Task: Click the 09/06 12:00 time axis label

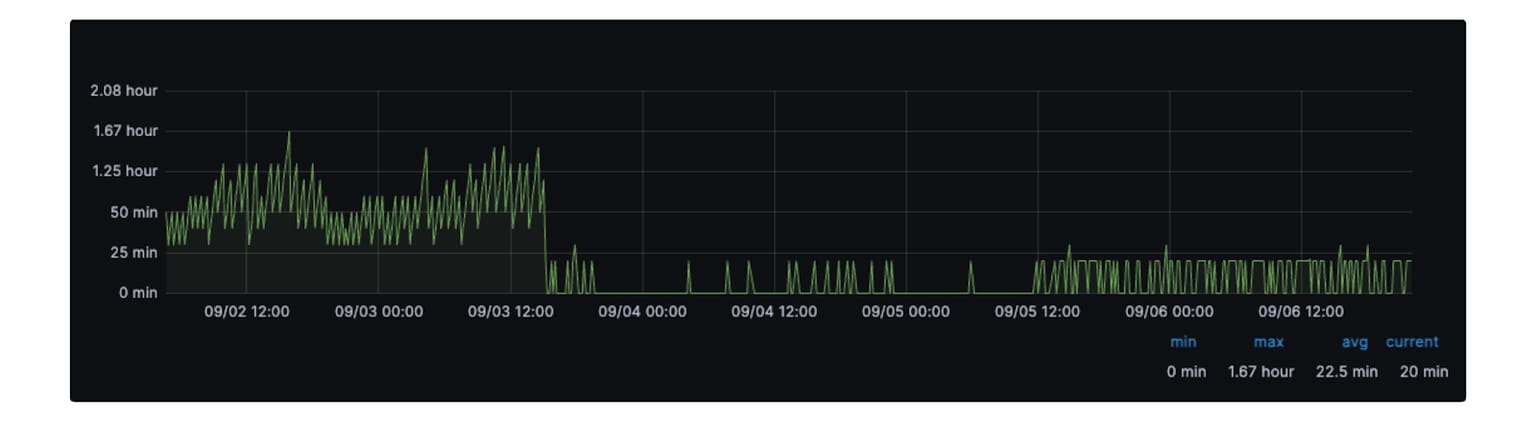Action: pos(1301,312)
